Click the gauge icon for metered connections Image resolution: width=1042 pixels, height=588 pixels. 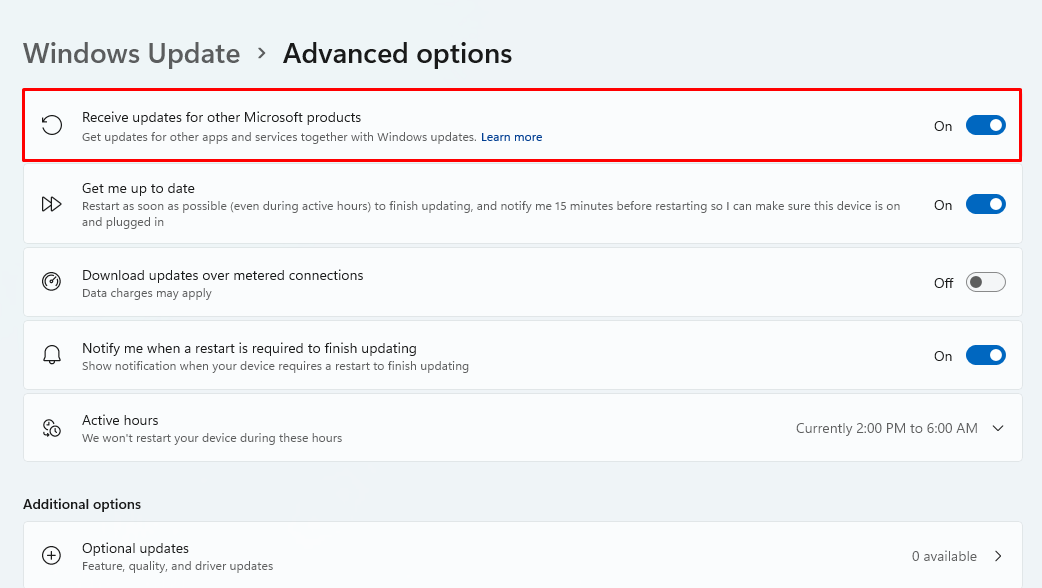coord(52,282)
